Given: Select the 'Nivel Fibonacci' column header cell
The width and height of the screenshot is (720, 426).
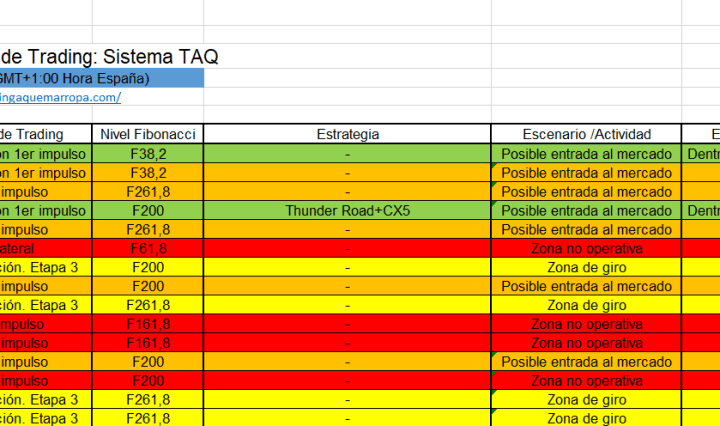Looking at the screenshot, I should [148, 134].
